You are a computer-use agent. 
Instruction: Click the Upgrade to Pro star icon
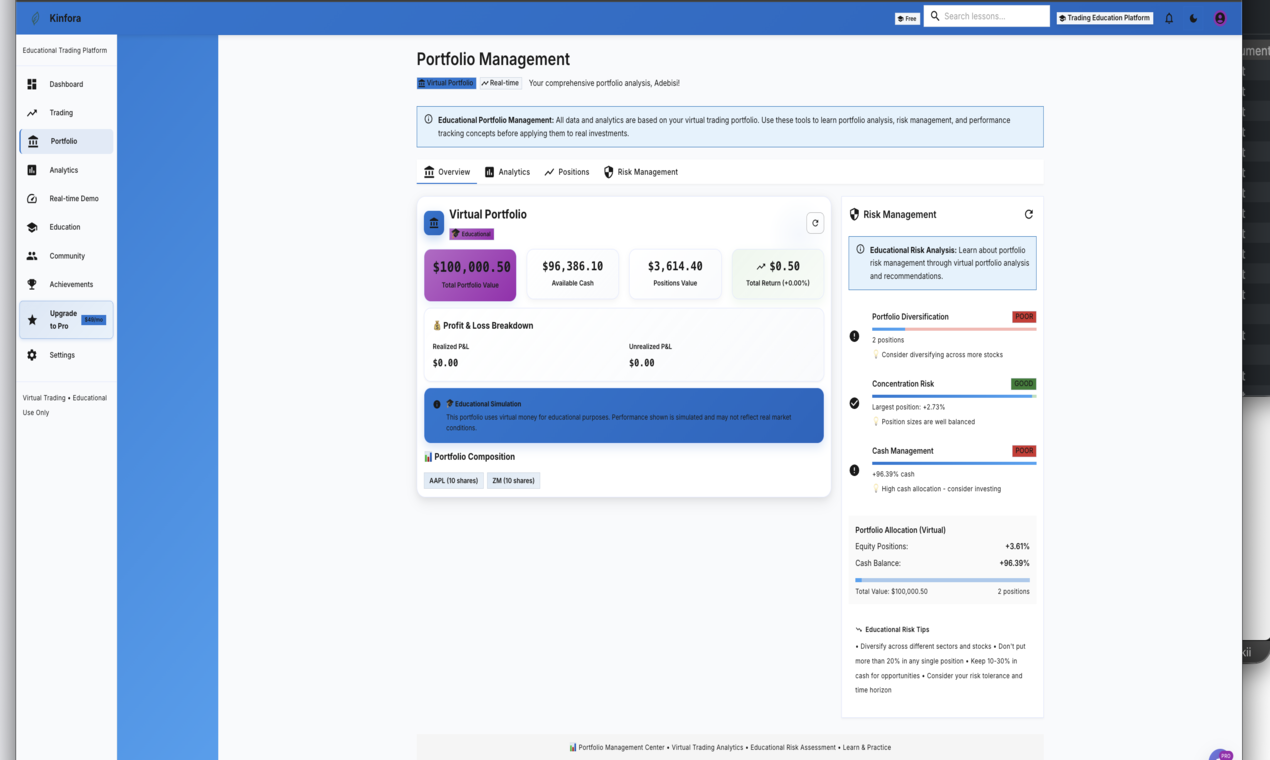[32, 320]
